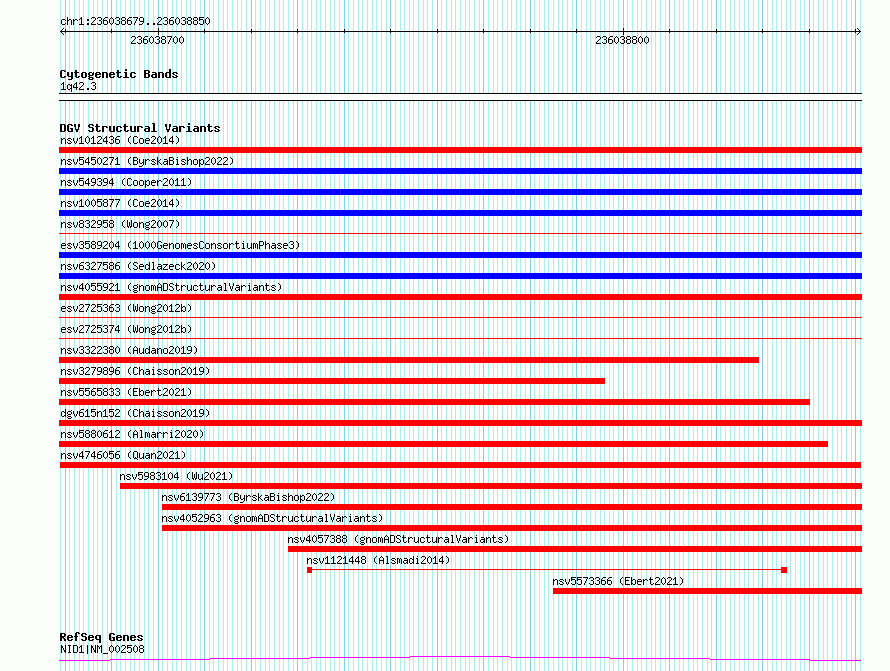Image resolution: width=890 pixels, height=671 pixels.
Task: Click the red bar under nsv5573366
Action: click(x=707, y=591)
